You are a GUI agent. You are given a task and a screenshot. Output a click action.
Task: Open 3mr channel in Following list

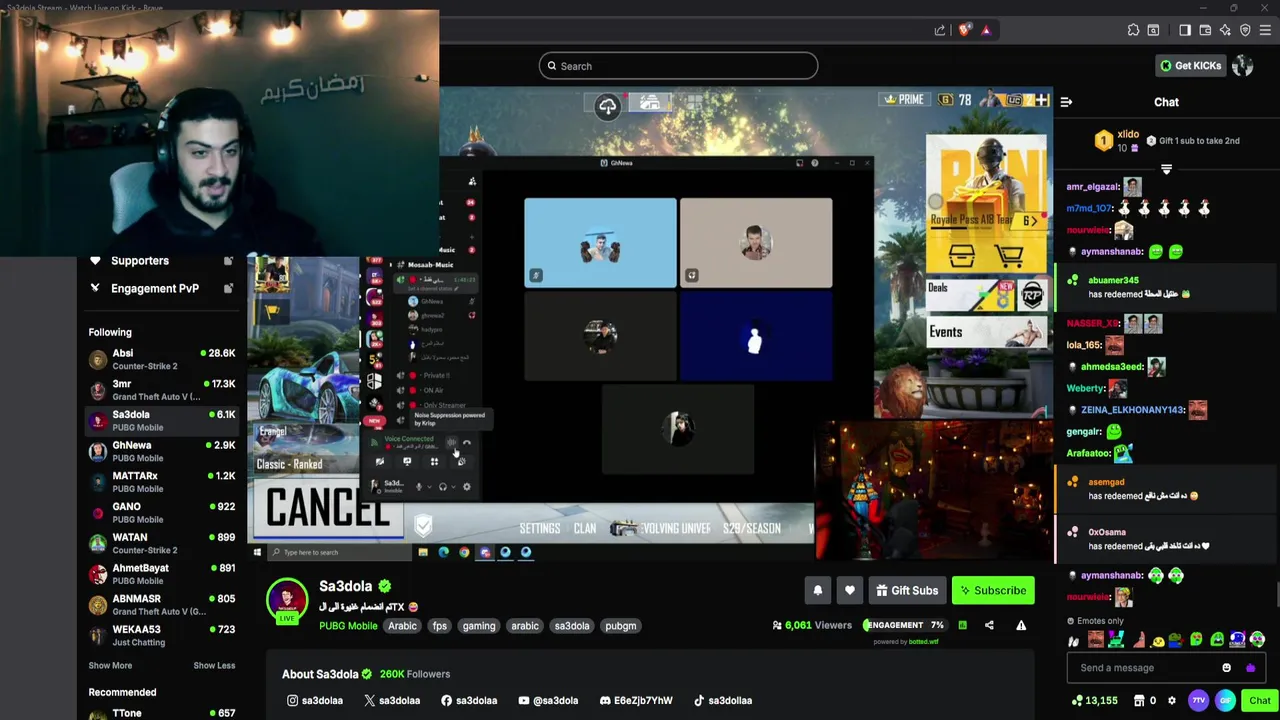(160, 390)
